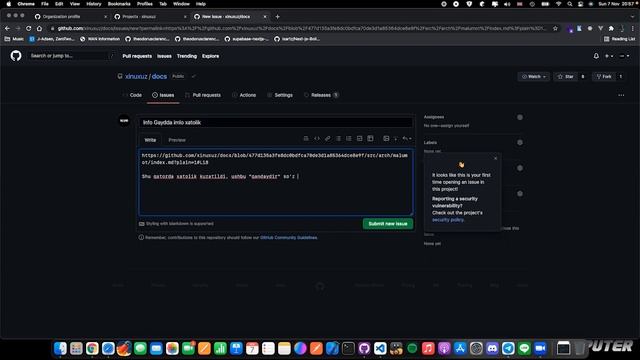Go to Trending in the top navigation
Screen dimensions: 640x360
pos(187,56)
